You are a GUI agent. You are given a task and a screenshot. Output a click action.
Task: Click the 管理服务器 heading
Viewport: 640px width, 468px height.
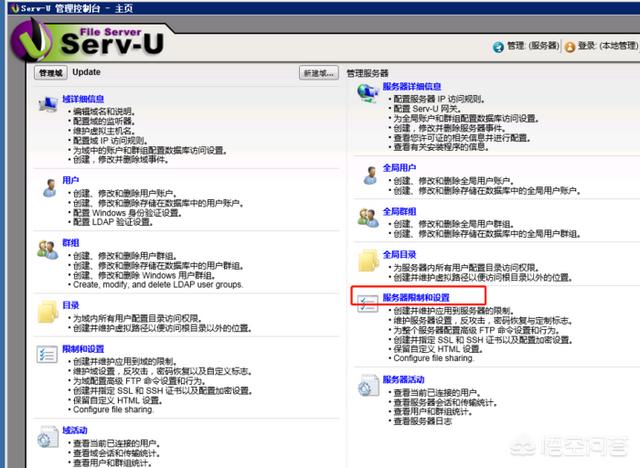coord(367,73)
